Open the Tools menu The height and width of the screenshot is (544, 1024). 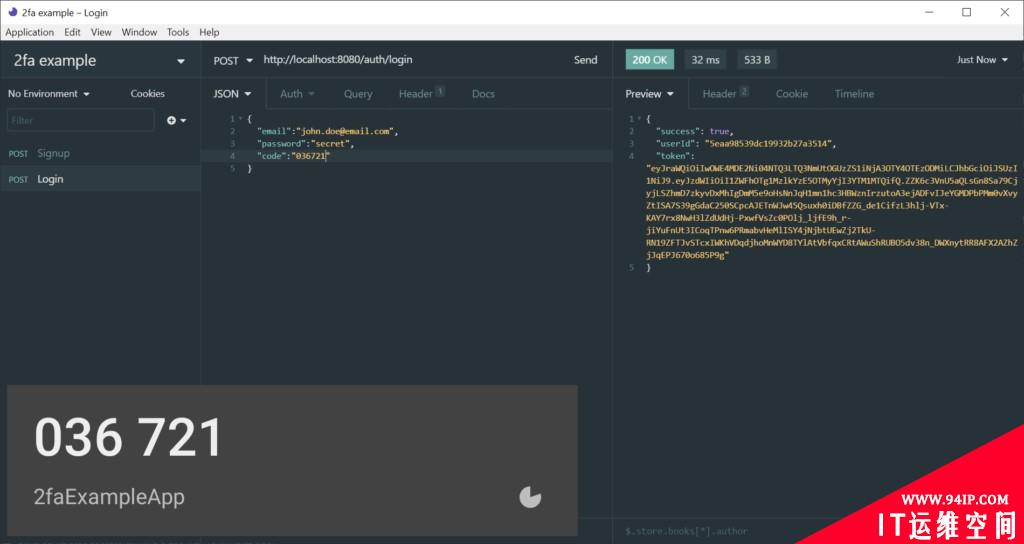[178, 32]
